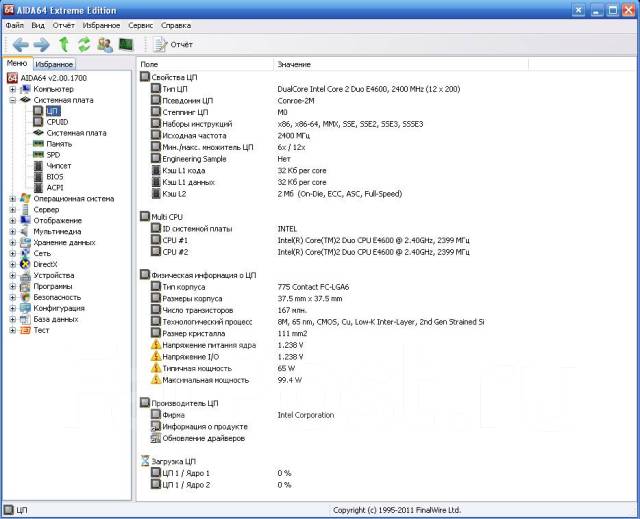Click the blue Back arrow toolbar icon
This screenshot has height=519, width=640.
[x=20, y=44]
